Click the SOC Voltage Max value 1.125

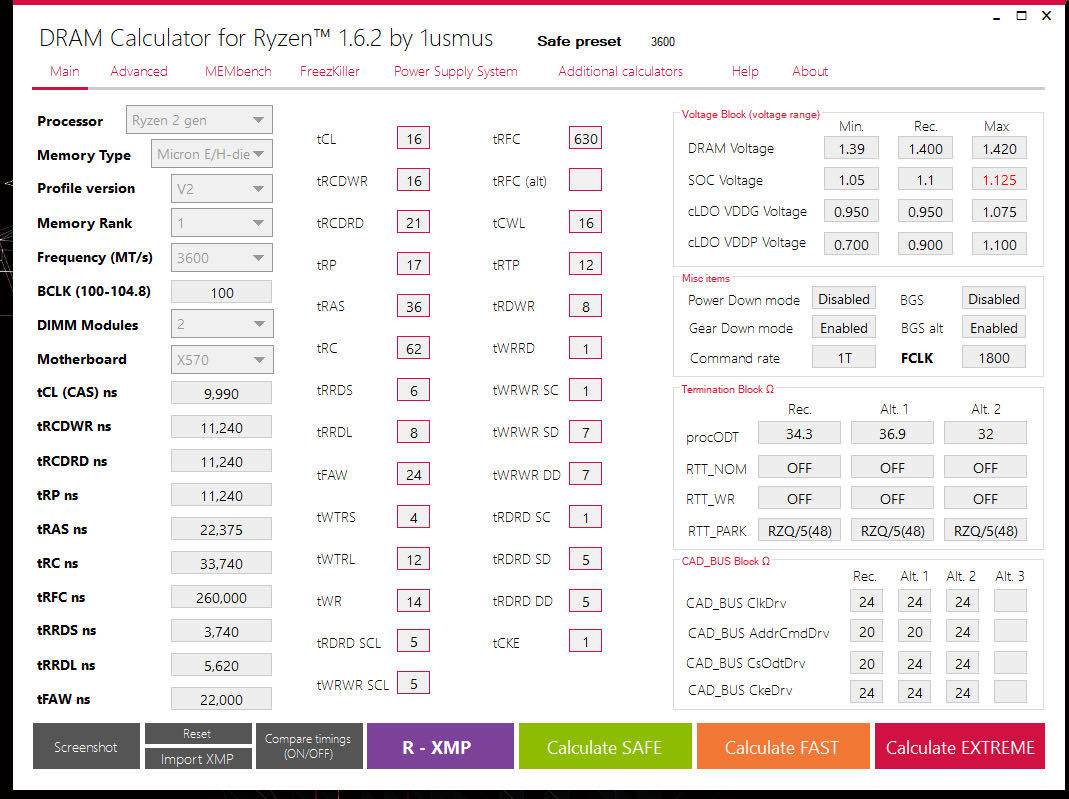[999, 180]
